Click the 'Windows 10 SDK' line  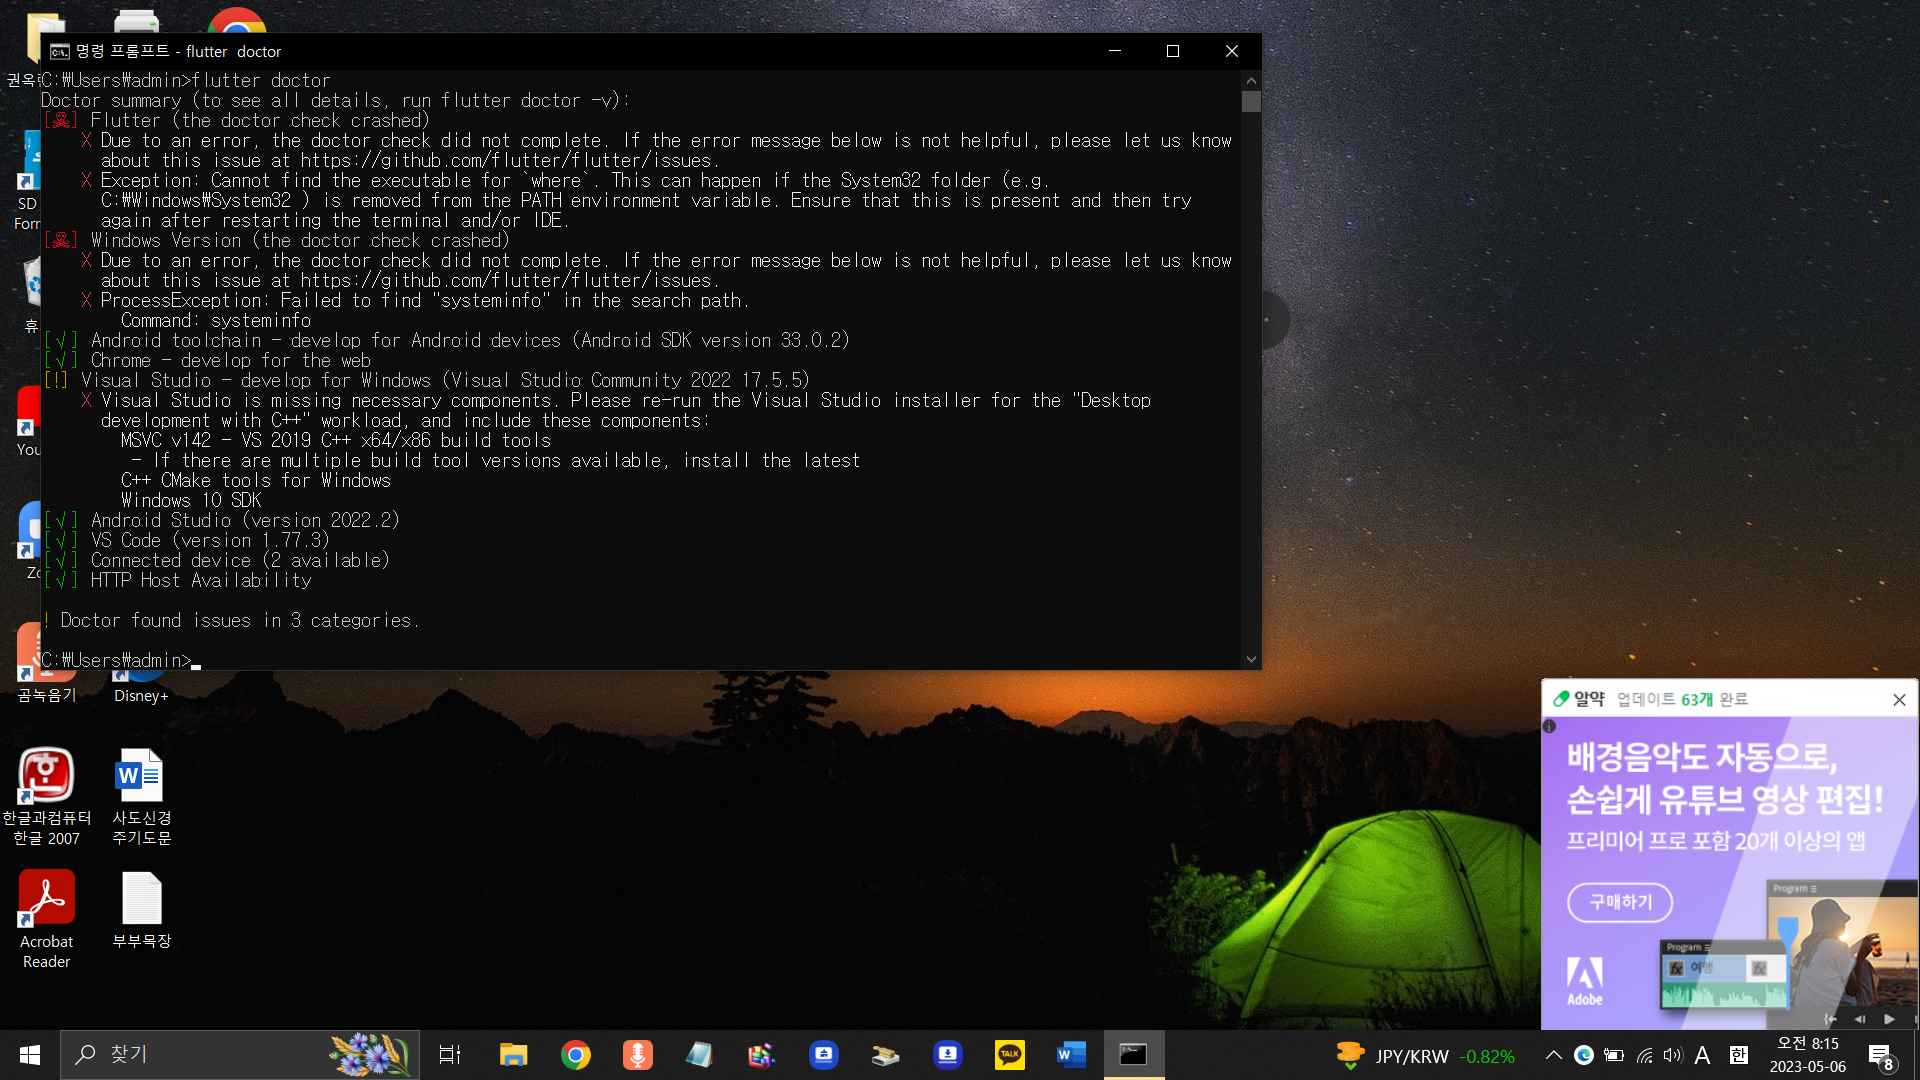(x=191, y=501)
